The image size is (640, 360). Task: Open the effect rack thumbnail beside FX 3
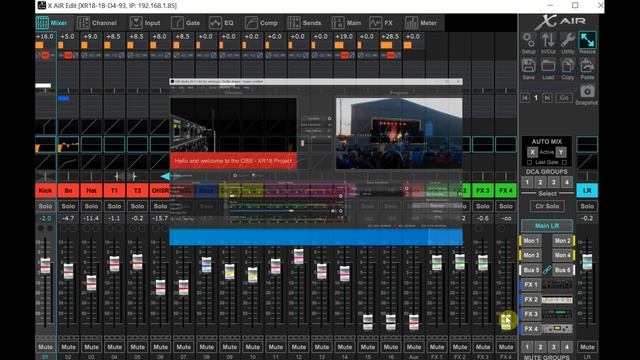pyautogui.click(x=557, y=314)
